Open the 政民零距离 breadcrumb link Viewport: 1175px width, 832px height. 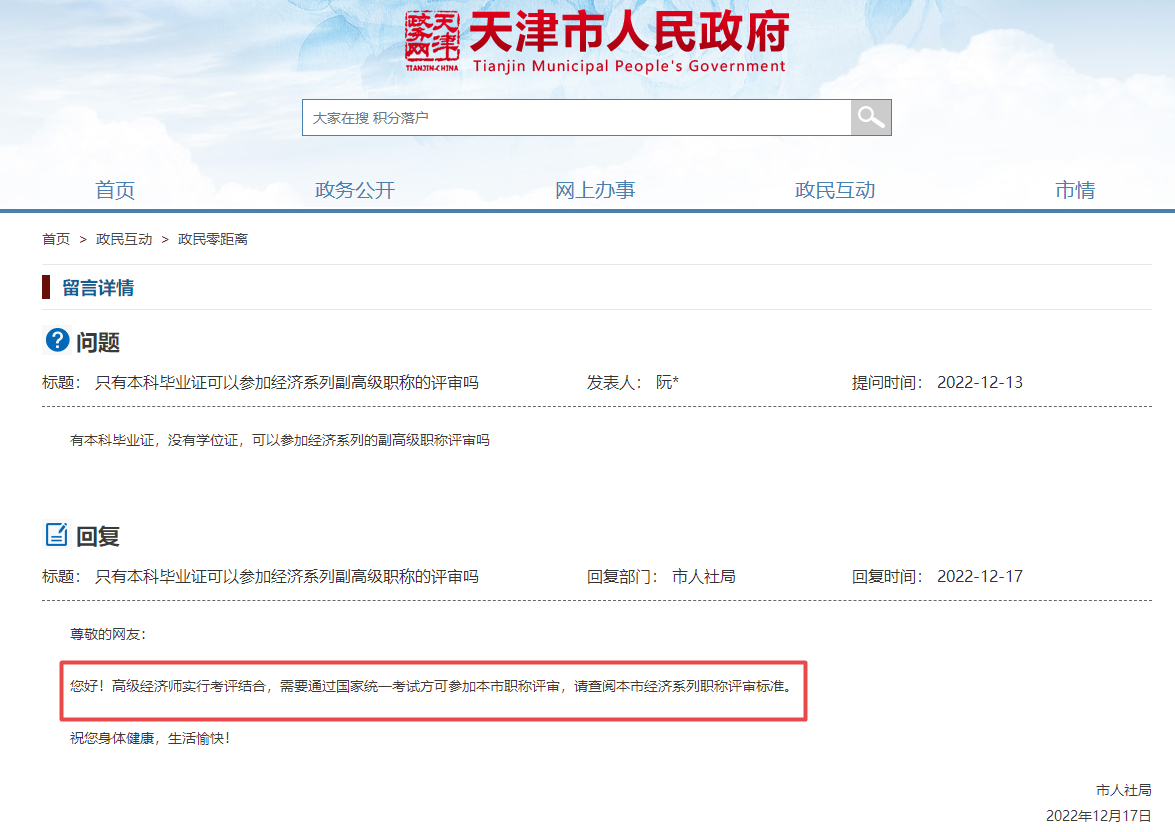point(213,239)
